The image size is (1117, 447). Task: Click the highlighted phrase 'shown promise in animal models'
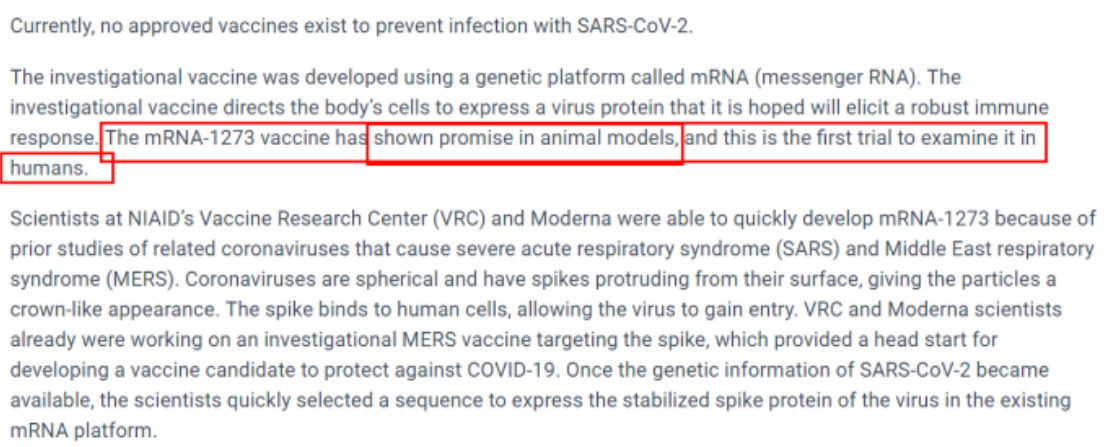coord(526,138)
